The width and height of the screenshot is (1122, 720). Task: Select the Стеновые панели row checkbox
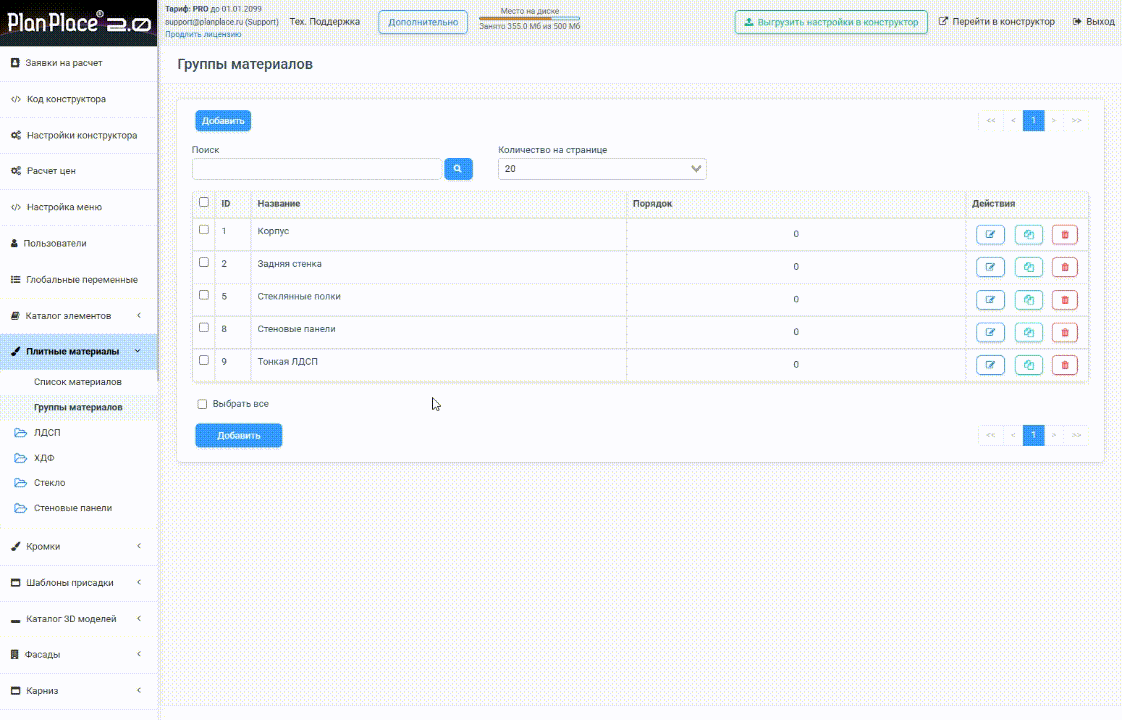pyautogui.click(x=204, y=328)
